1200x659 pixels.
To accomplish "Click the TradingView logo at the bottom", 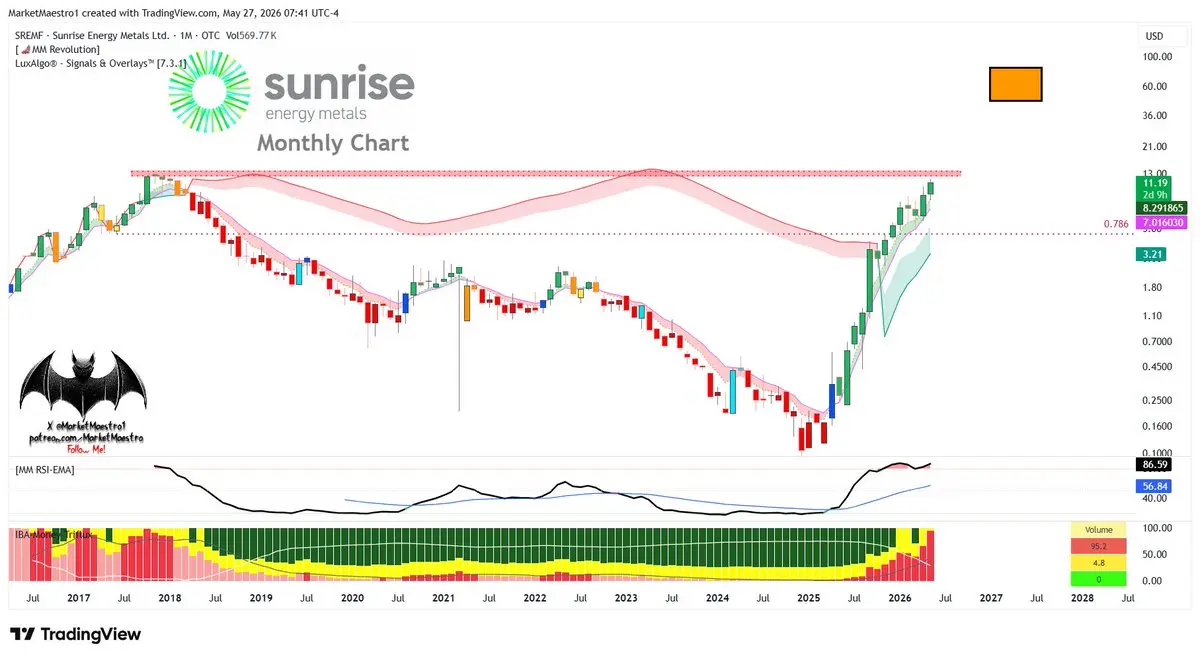I will point(75,634).
